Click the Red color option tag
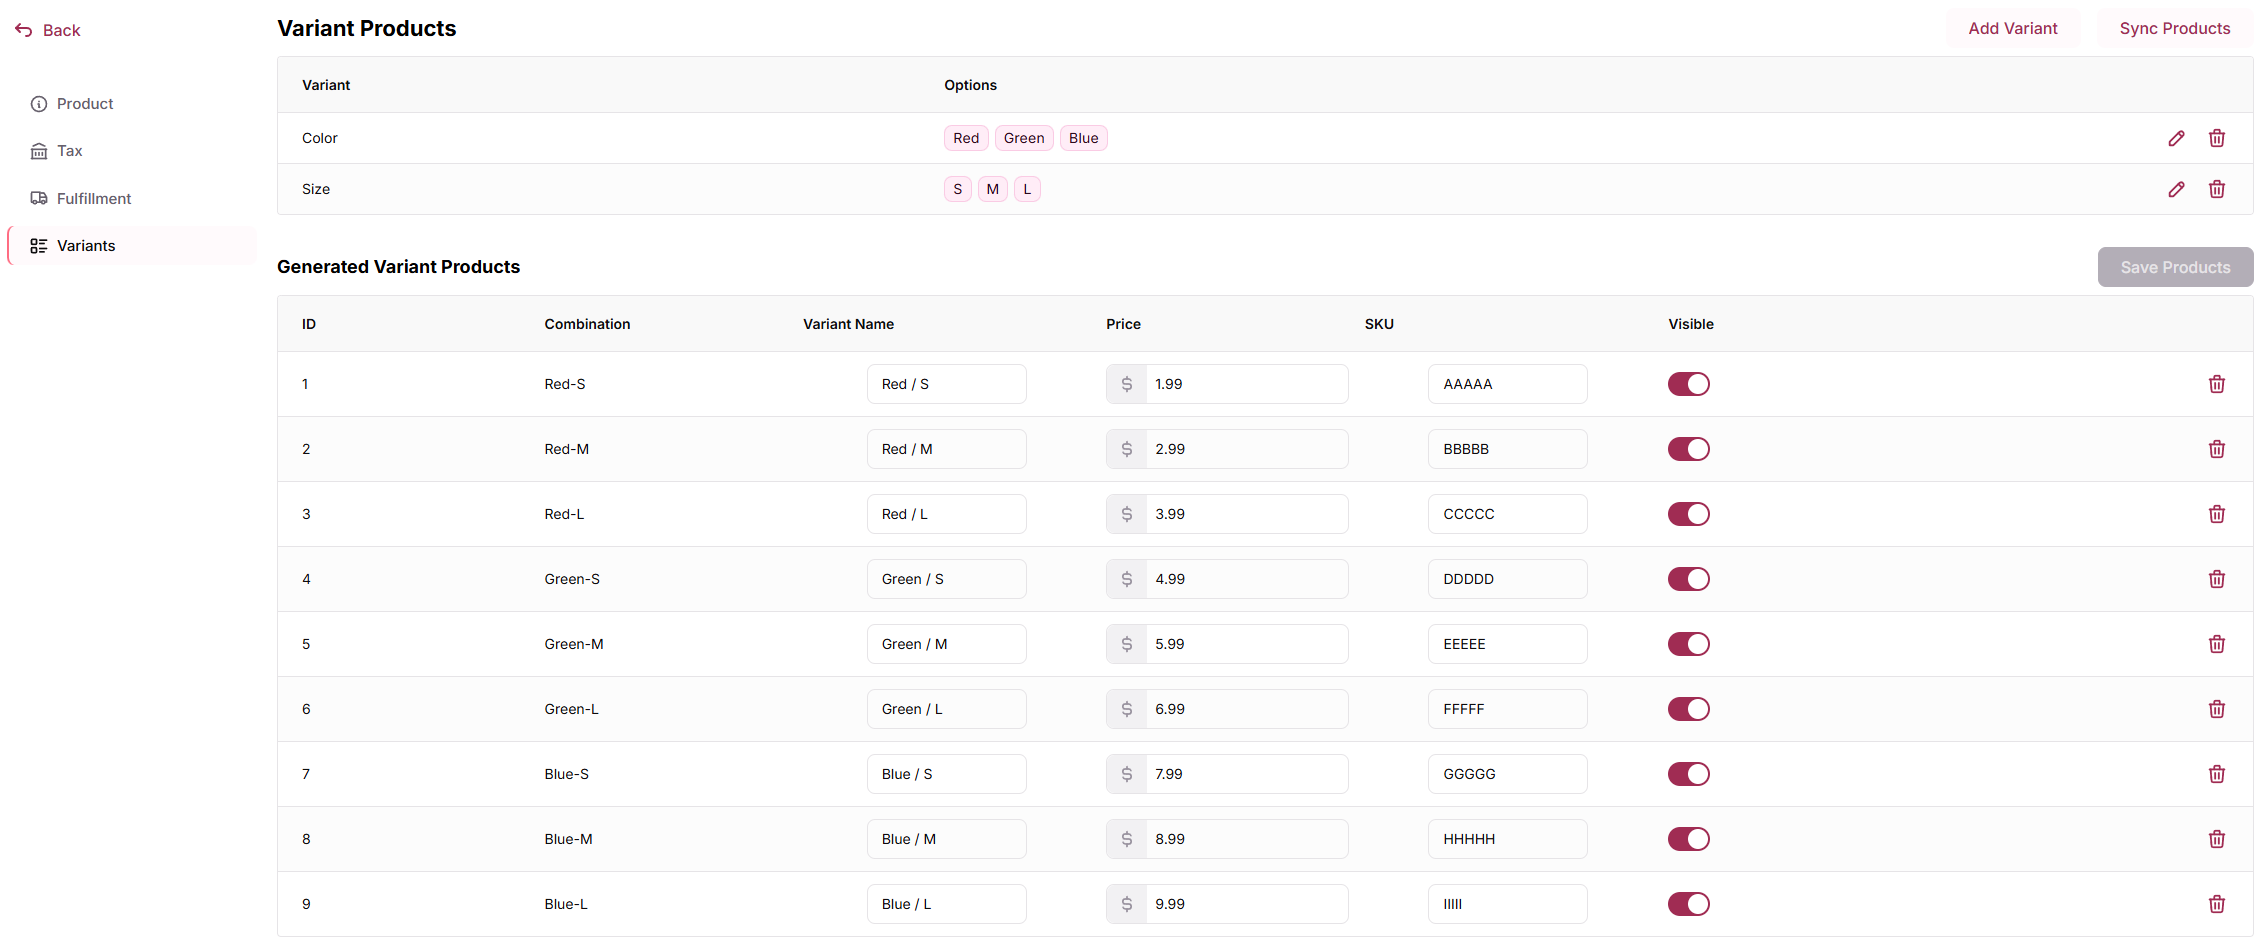Viewport: 2260px width, 944px height. [966, 138]
